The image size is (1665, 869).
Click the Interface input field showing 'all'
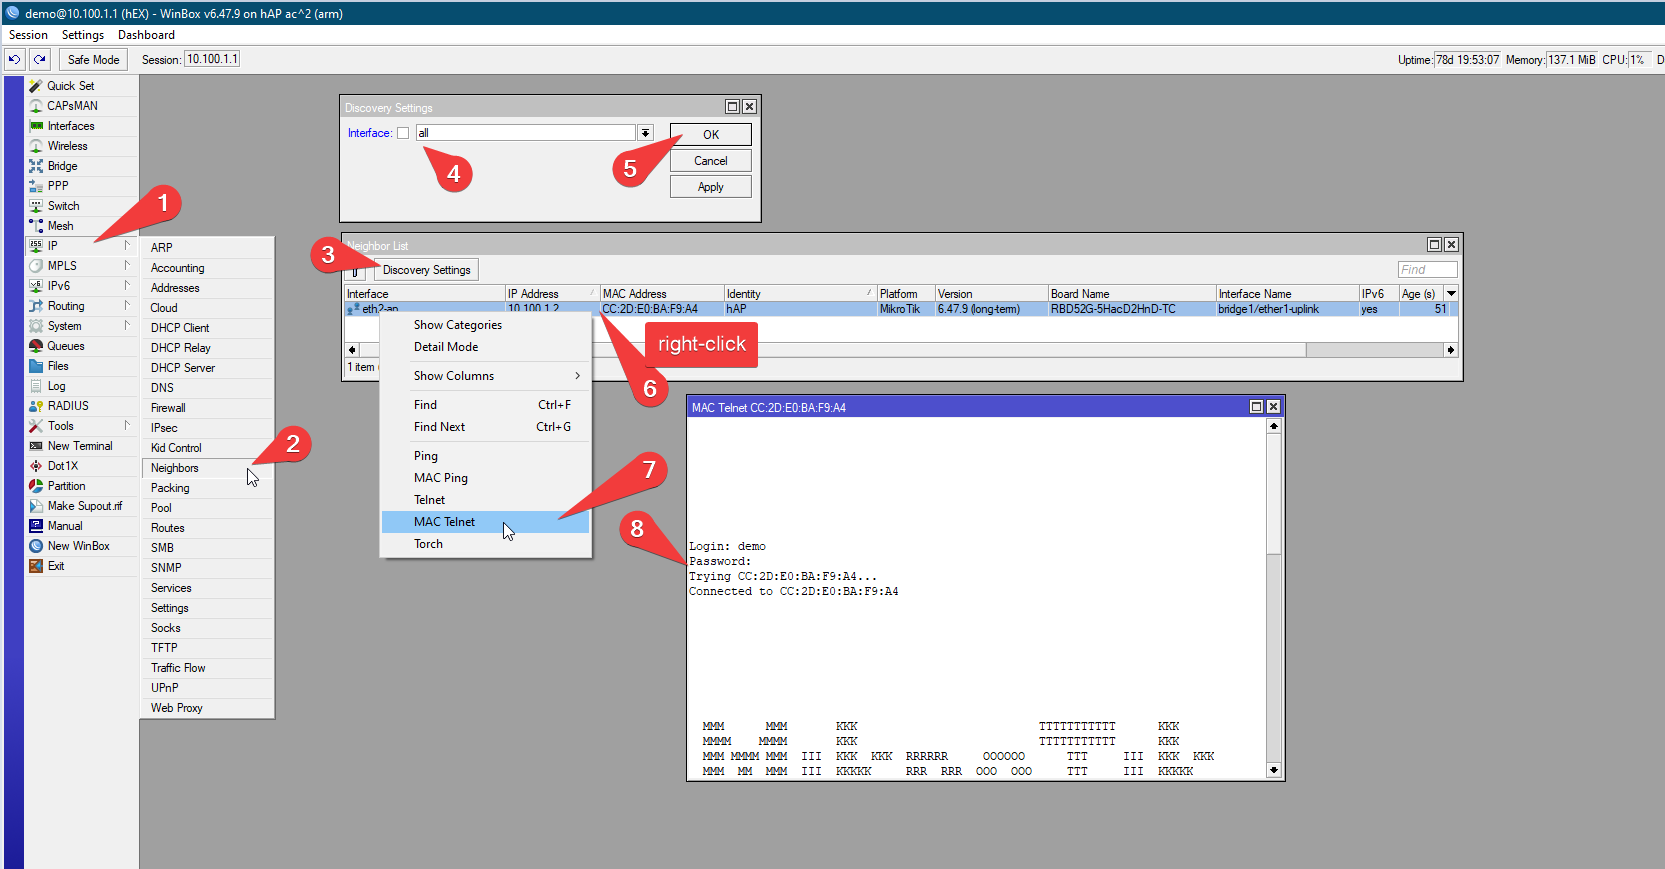(526, 133)
